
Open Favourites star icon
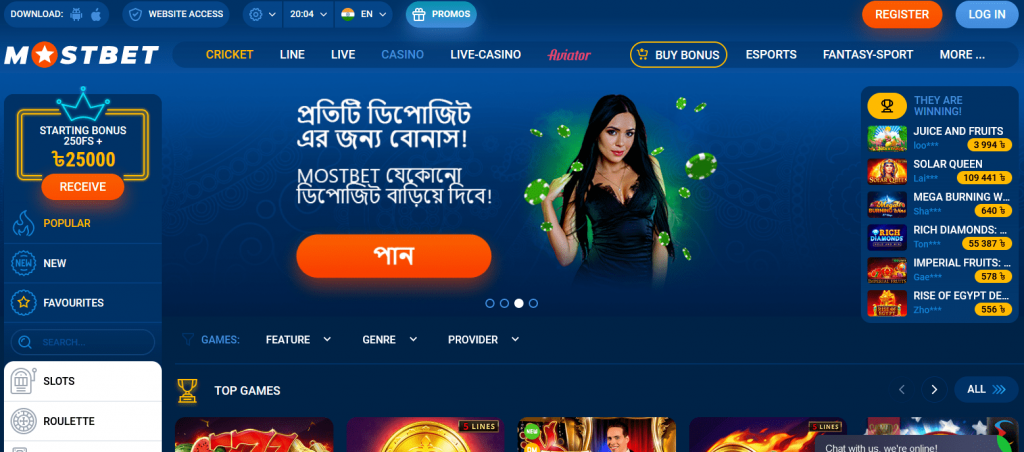tap(23, 303)
